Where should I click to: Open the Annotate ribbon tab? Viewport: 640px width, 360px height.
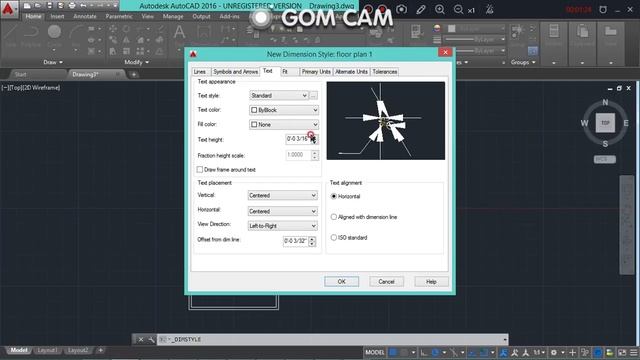coord(85,17)
